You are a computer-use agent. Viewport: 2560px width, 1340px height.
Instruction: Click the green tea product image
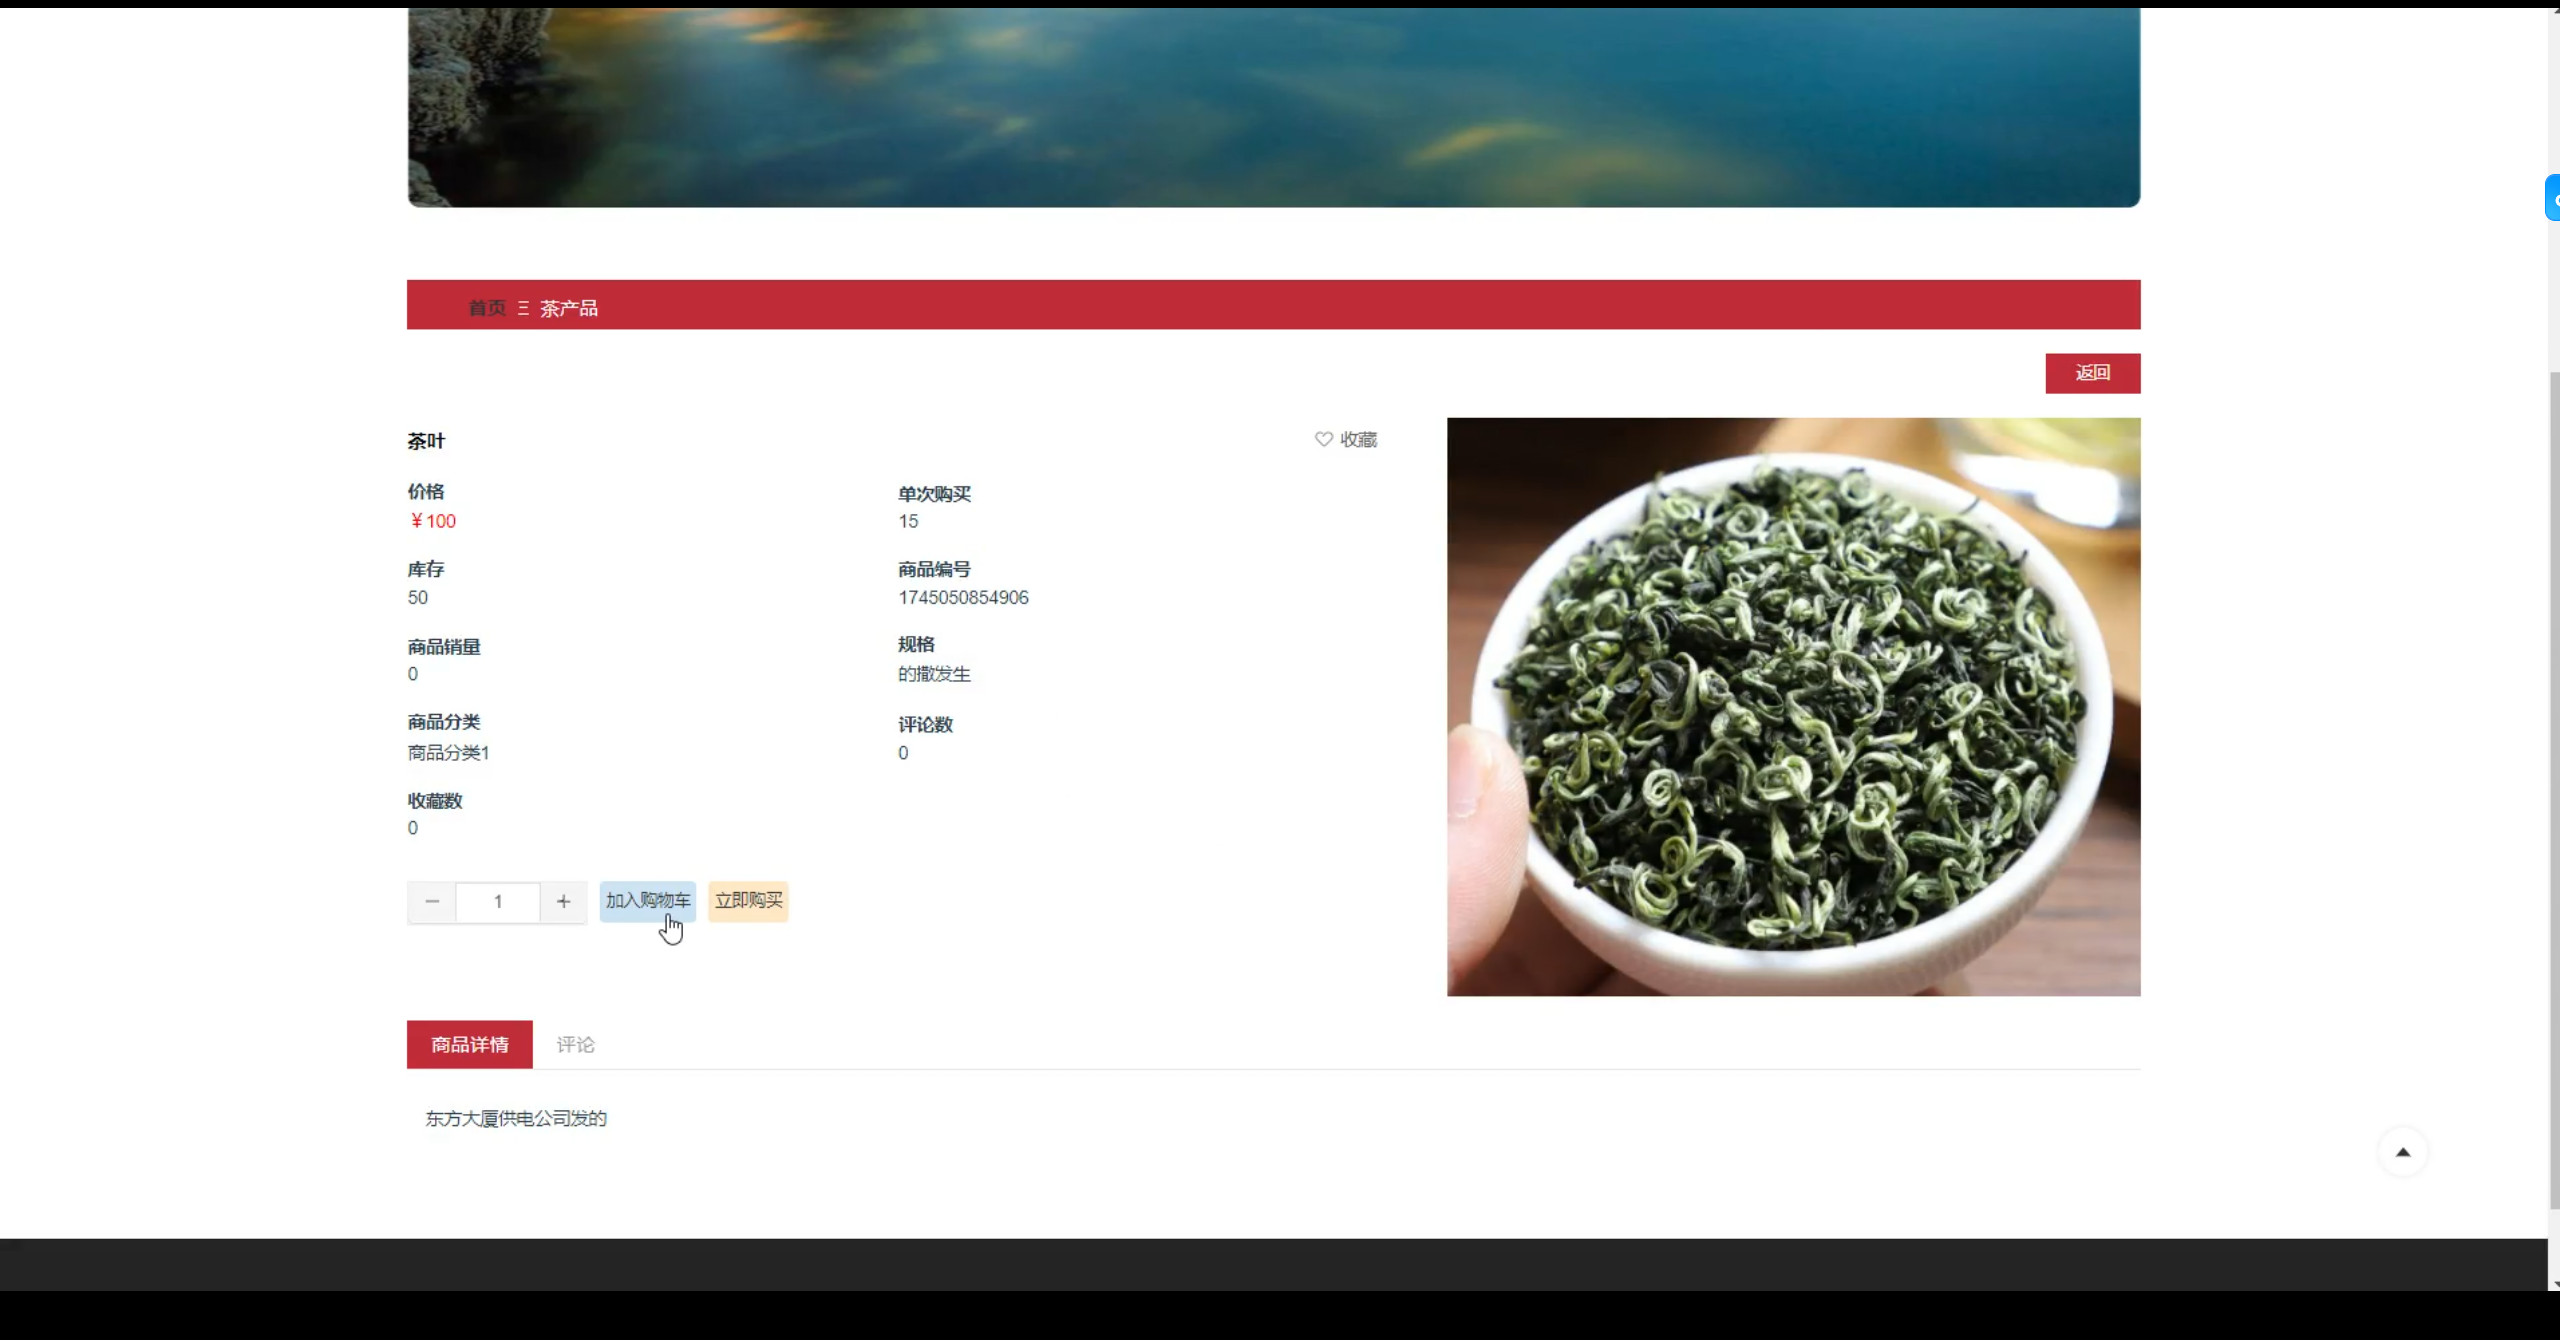pos(1793,707)
